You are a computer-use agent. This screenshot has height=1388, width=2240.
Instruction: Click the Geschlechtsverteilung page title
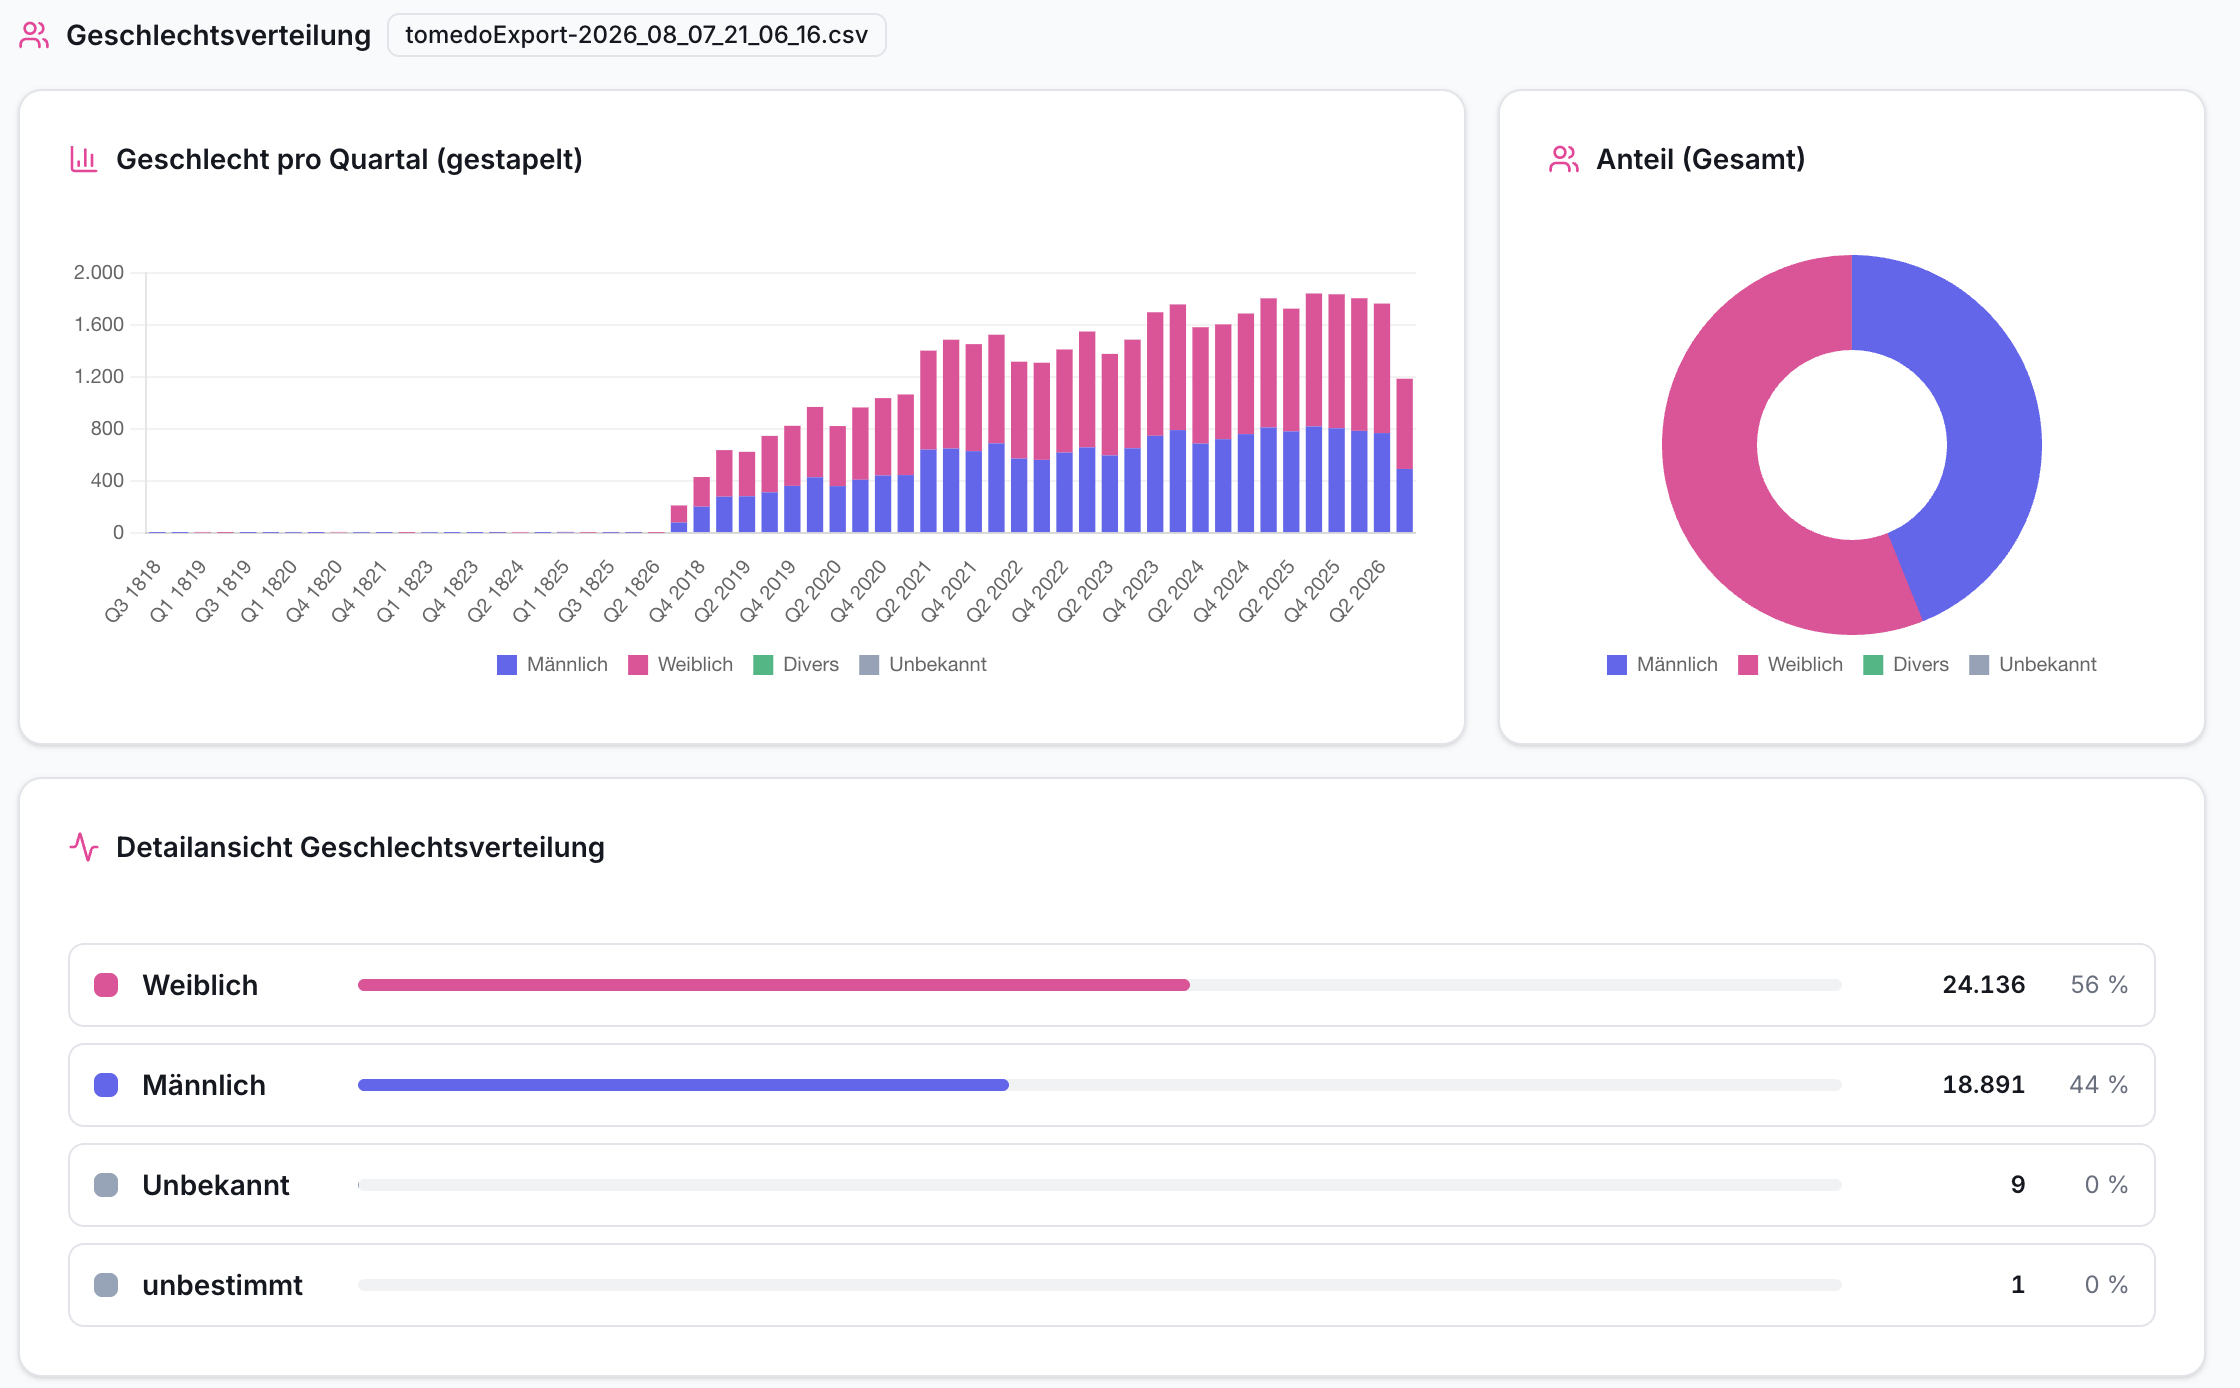(218, 35)
